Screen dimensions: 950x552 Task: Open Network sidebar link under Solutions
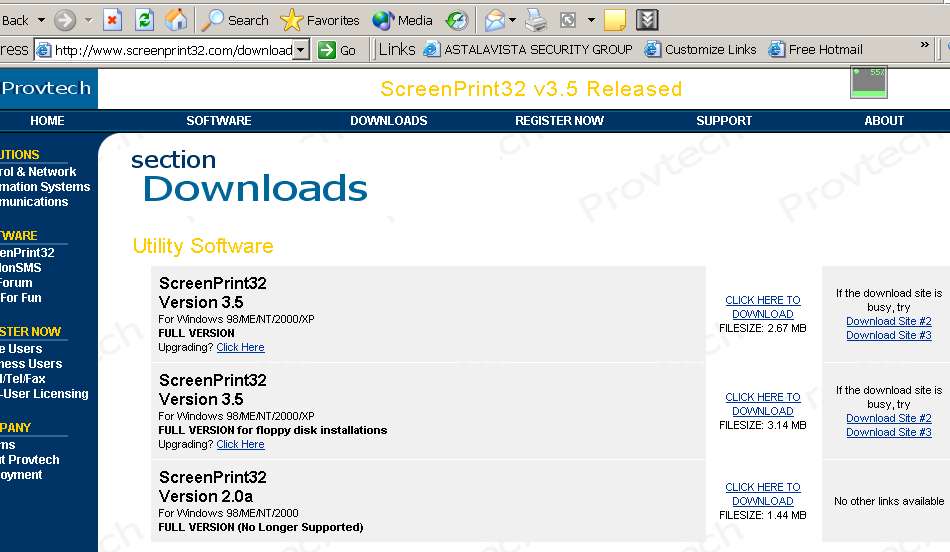38,171
